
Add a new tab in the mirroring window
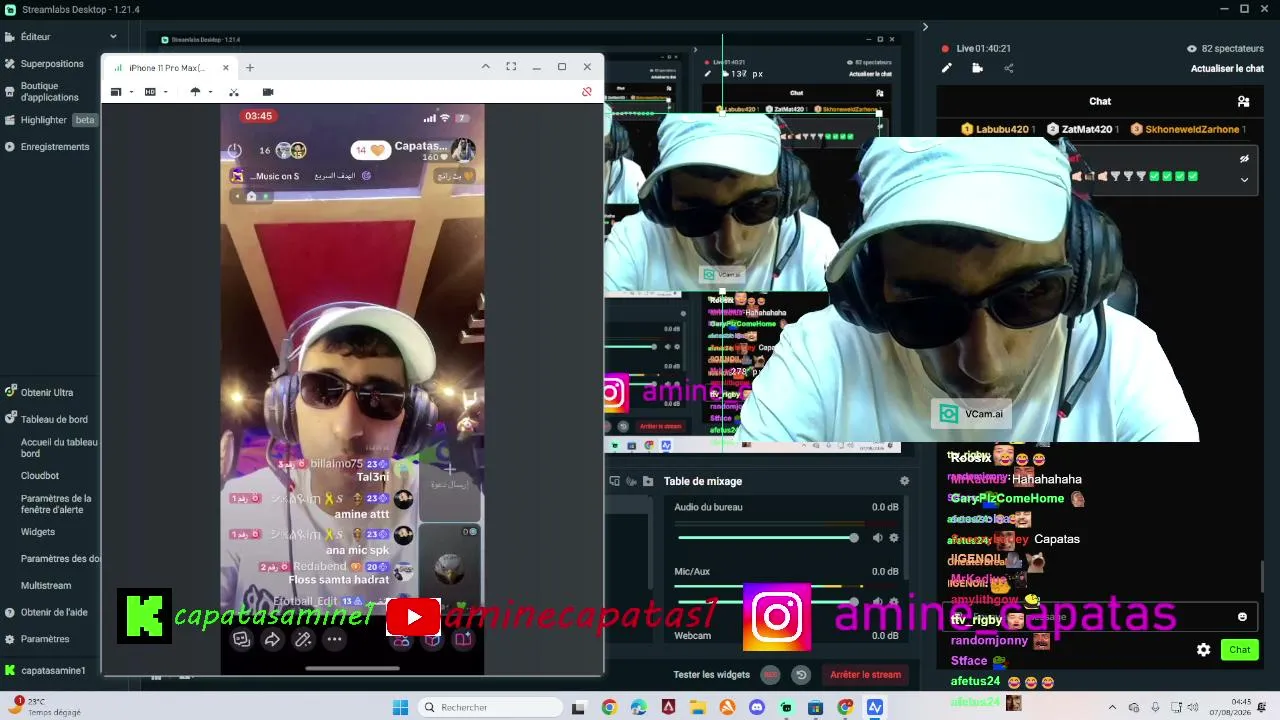coord(250,68)
